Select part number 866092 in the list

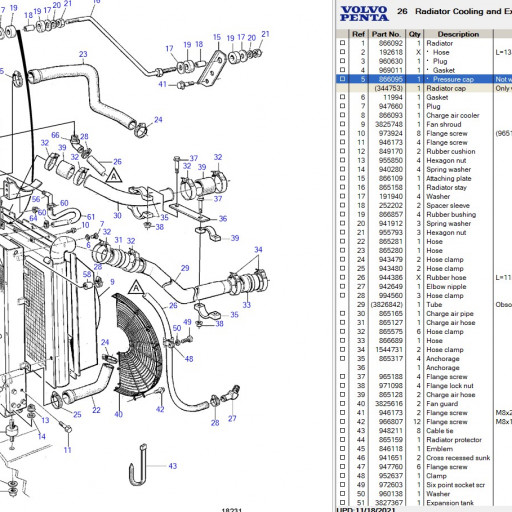point(391,43)
